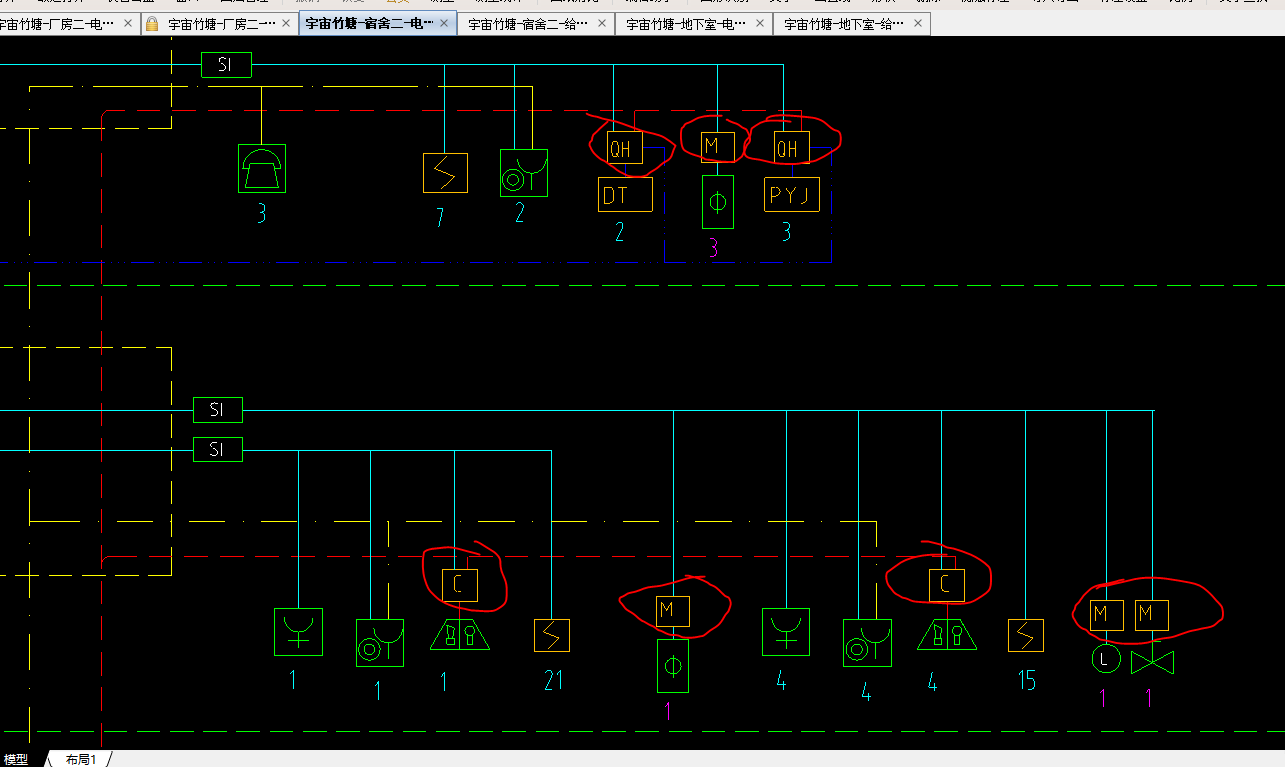Viewport: 1285px width, 767px height.
Task: Select the DT box
Action: click(x=625, y=195)
